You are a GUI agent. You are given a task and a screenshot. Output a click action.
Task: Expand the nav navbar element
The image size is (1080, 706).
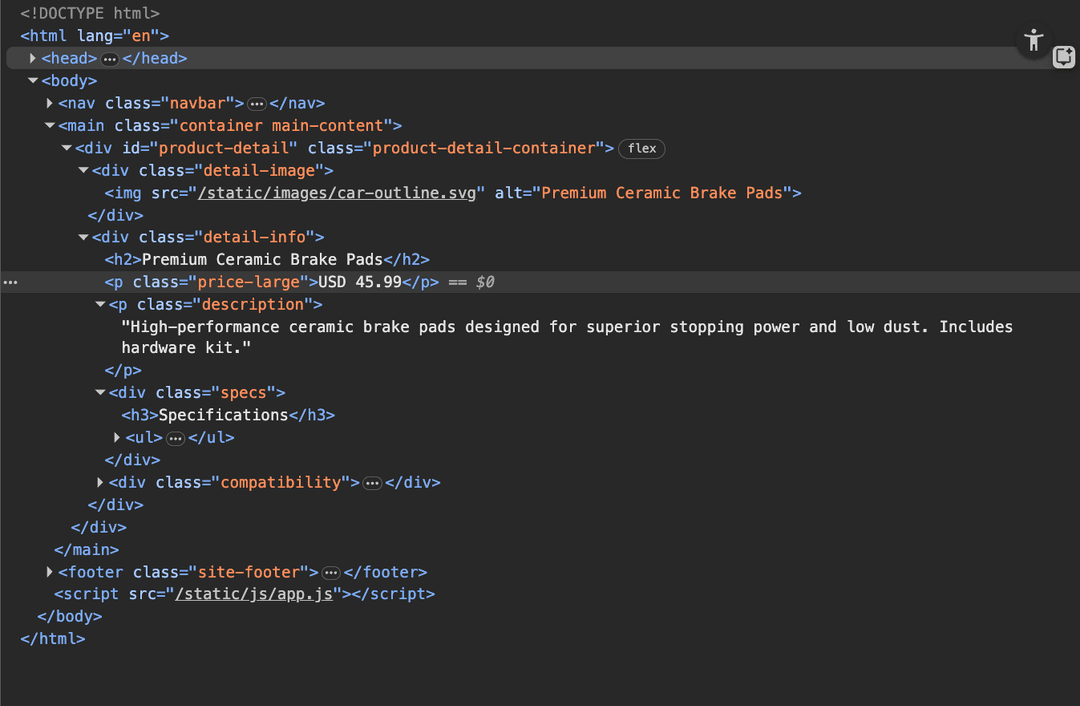click(x=50, y=103)
